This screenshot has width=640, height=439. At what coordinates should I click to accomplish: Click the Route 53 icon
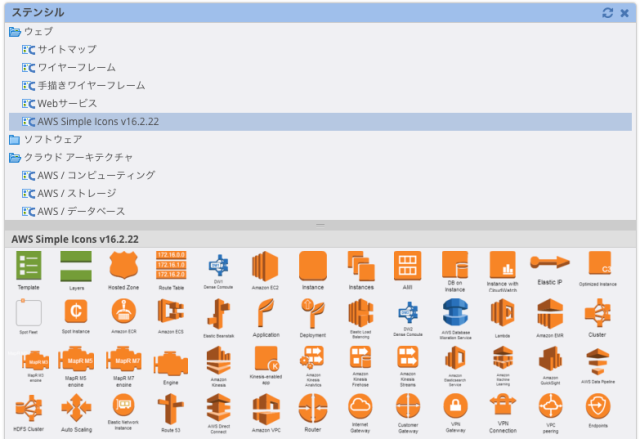click(171, 409)
